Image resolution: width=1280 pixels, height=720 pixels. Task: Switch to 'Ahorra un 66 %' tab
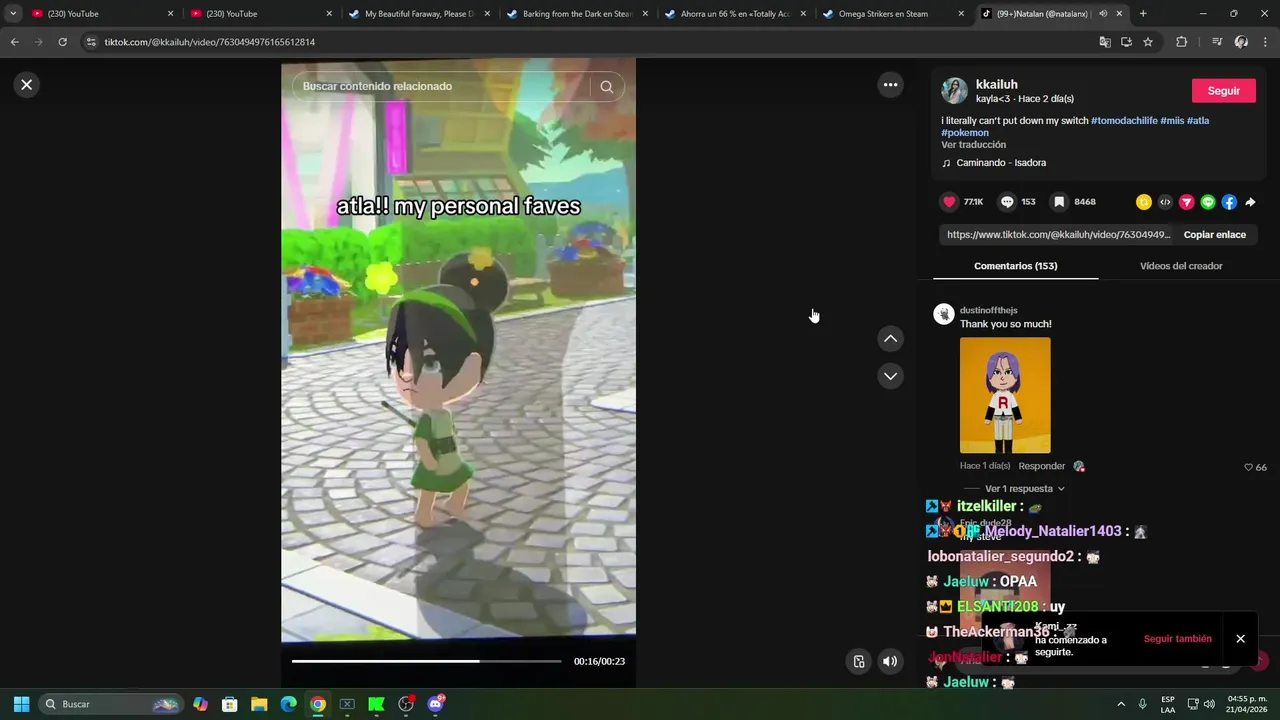tap(735, 14)
